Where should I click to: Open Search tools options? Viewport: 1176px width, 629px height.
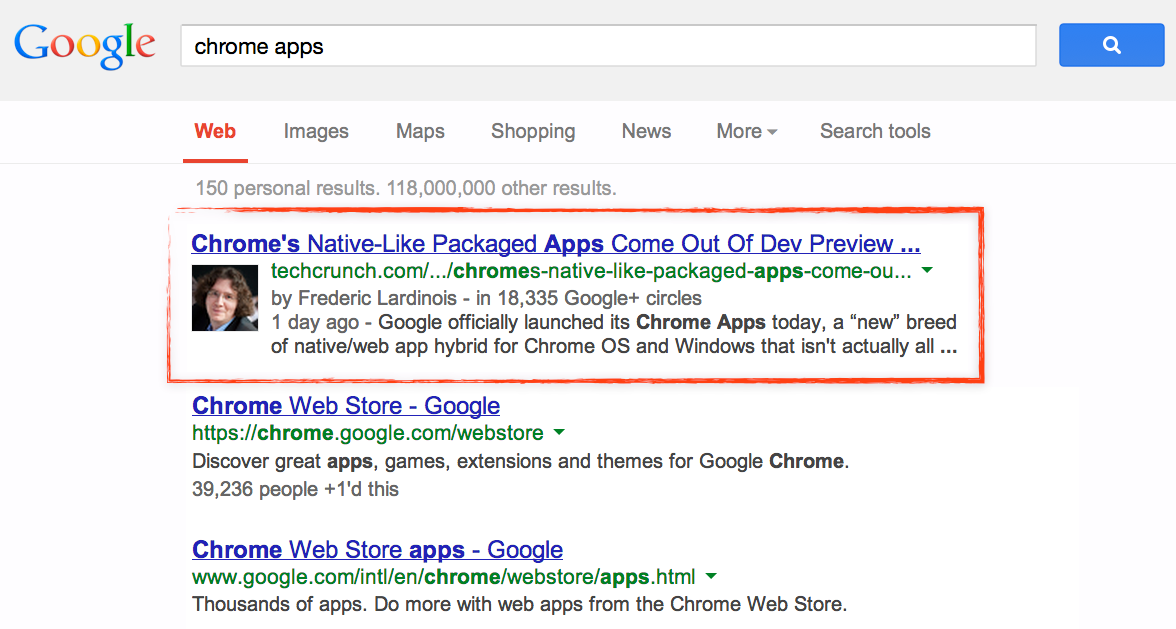pos(875,131)
